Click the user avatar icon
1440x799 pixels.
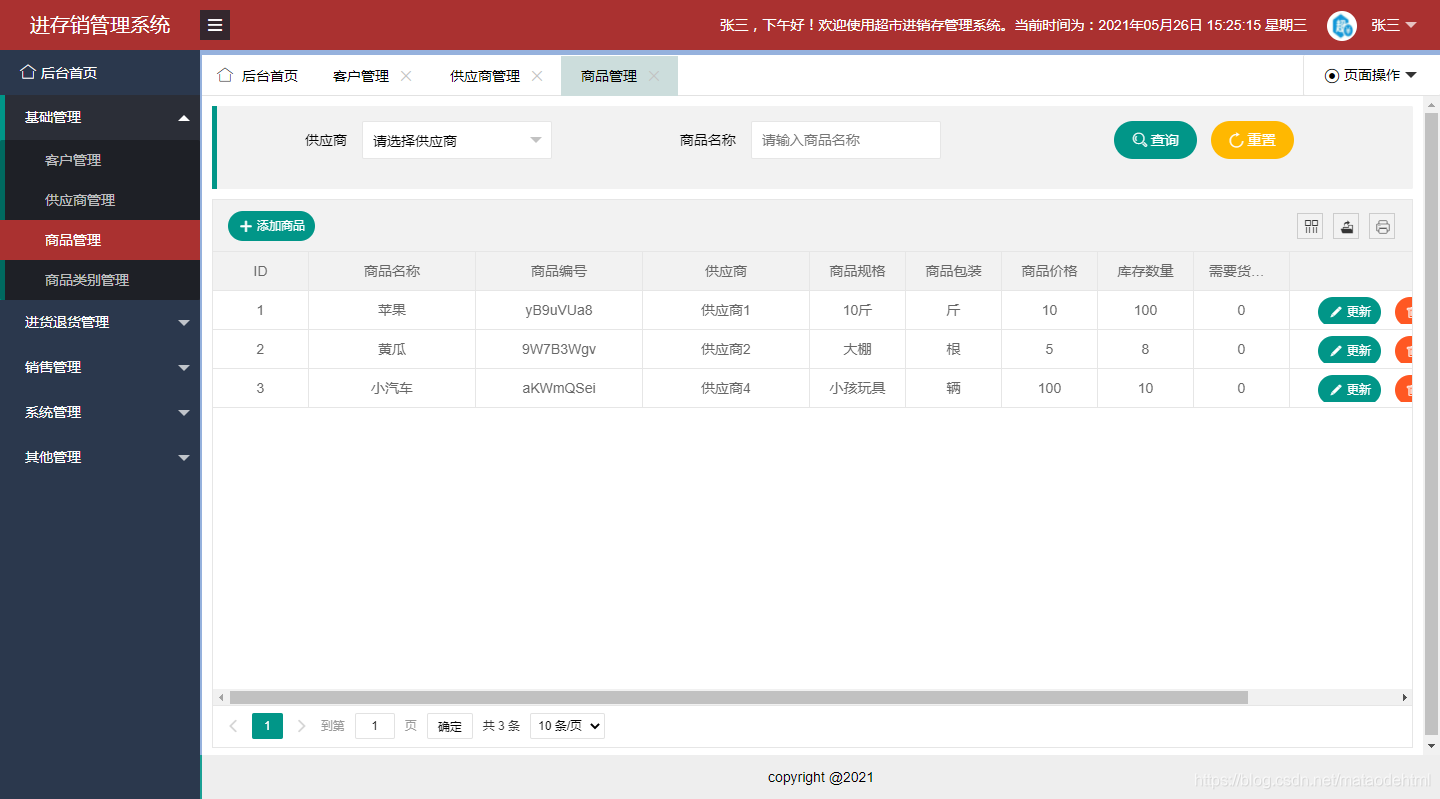(1341, 26)
